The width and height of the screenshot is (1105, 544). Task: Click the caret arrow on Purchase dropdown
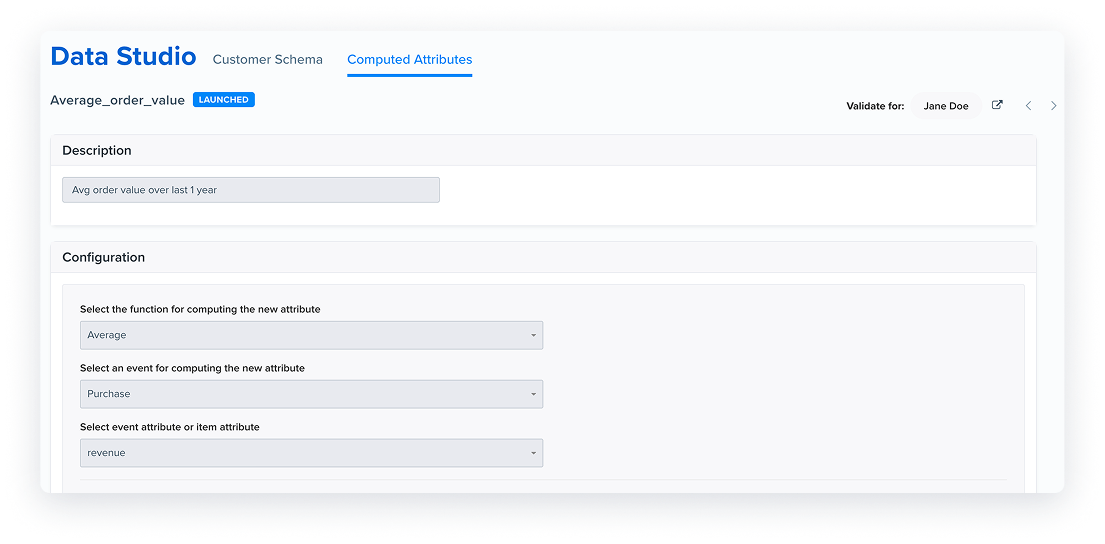click(x=533, y=394)
